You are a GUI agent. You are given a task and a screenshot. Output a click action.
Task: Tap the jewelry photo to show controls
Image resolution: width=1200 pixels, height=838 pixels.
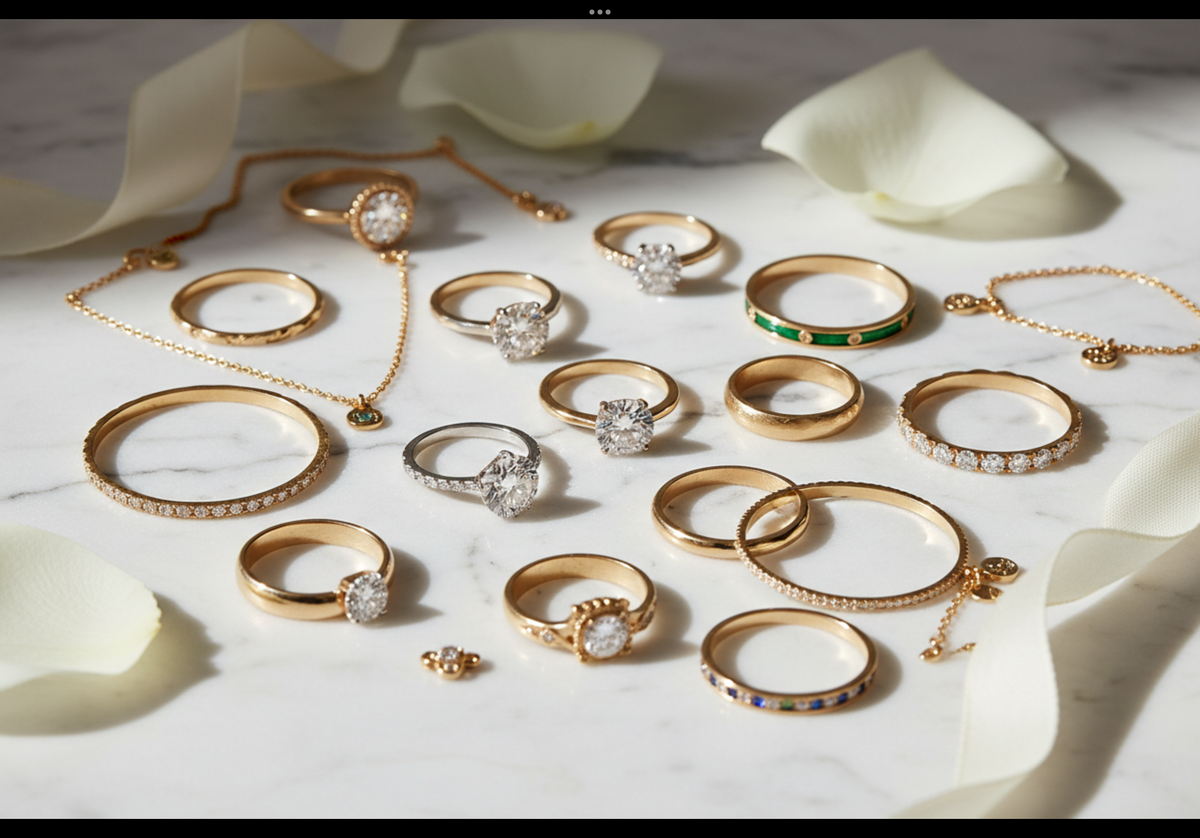(600, 419)
